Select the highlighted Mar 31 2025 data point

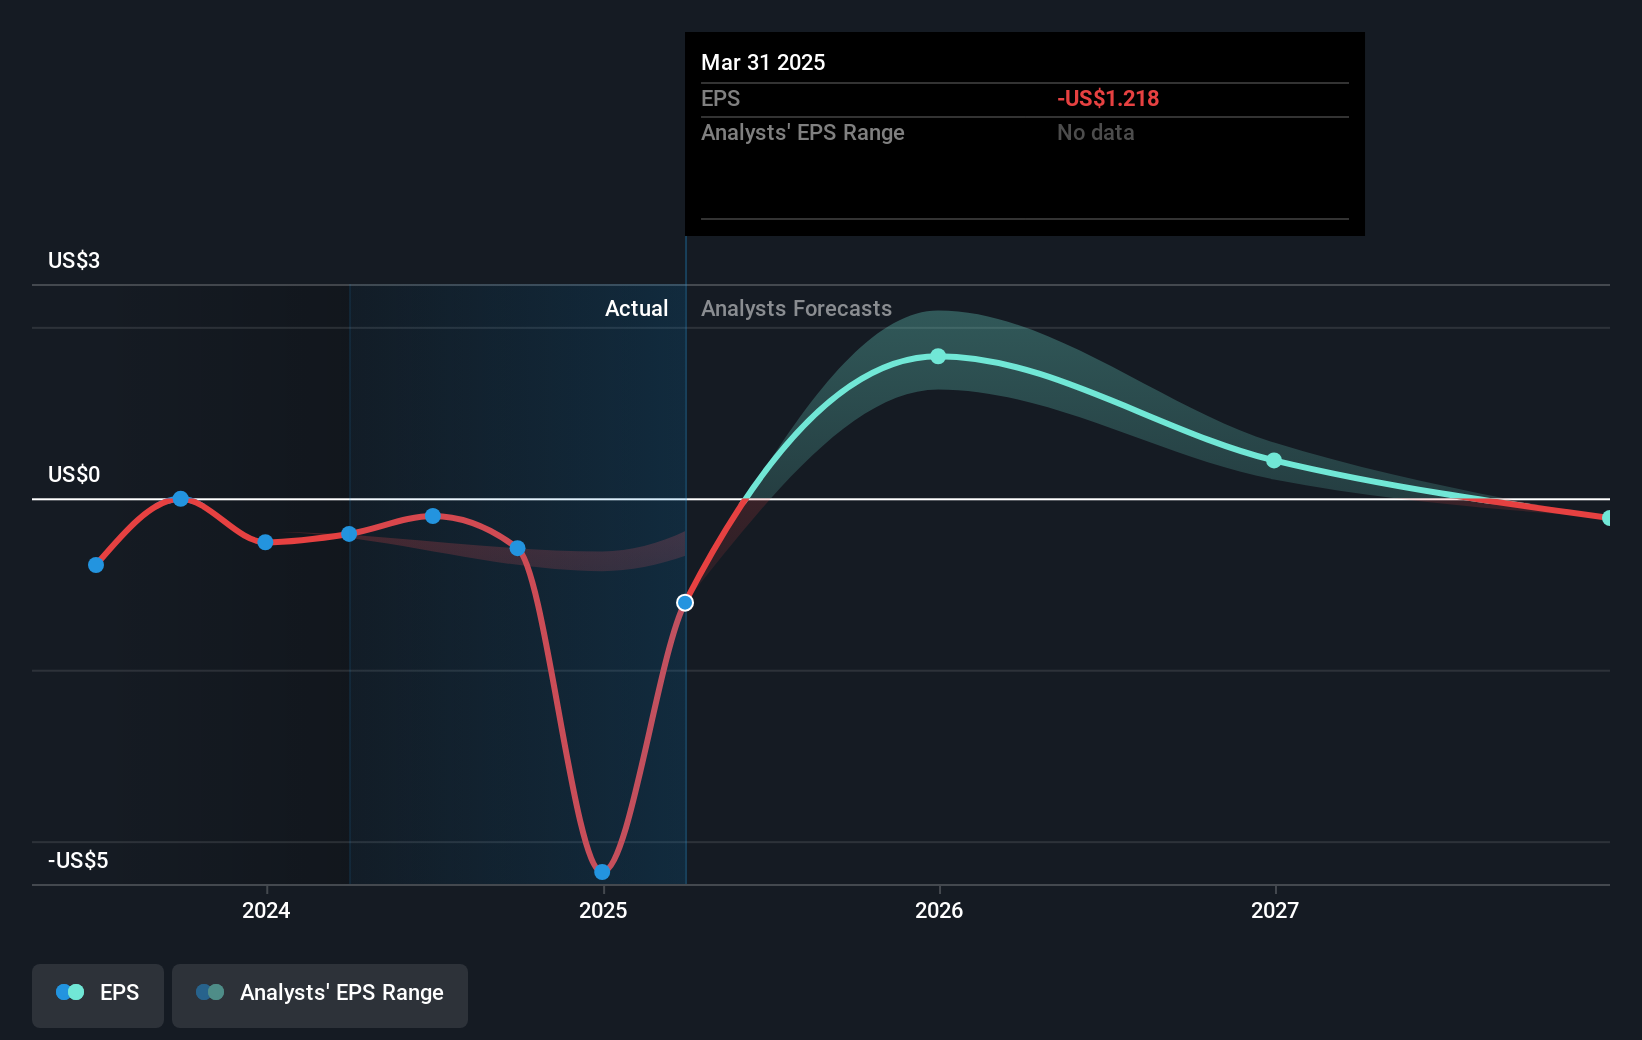[685, 602]
